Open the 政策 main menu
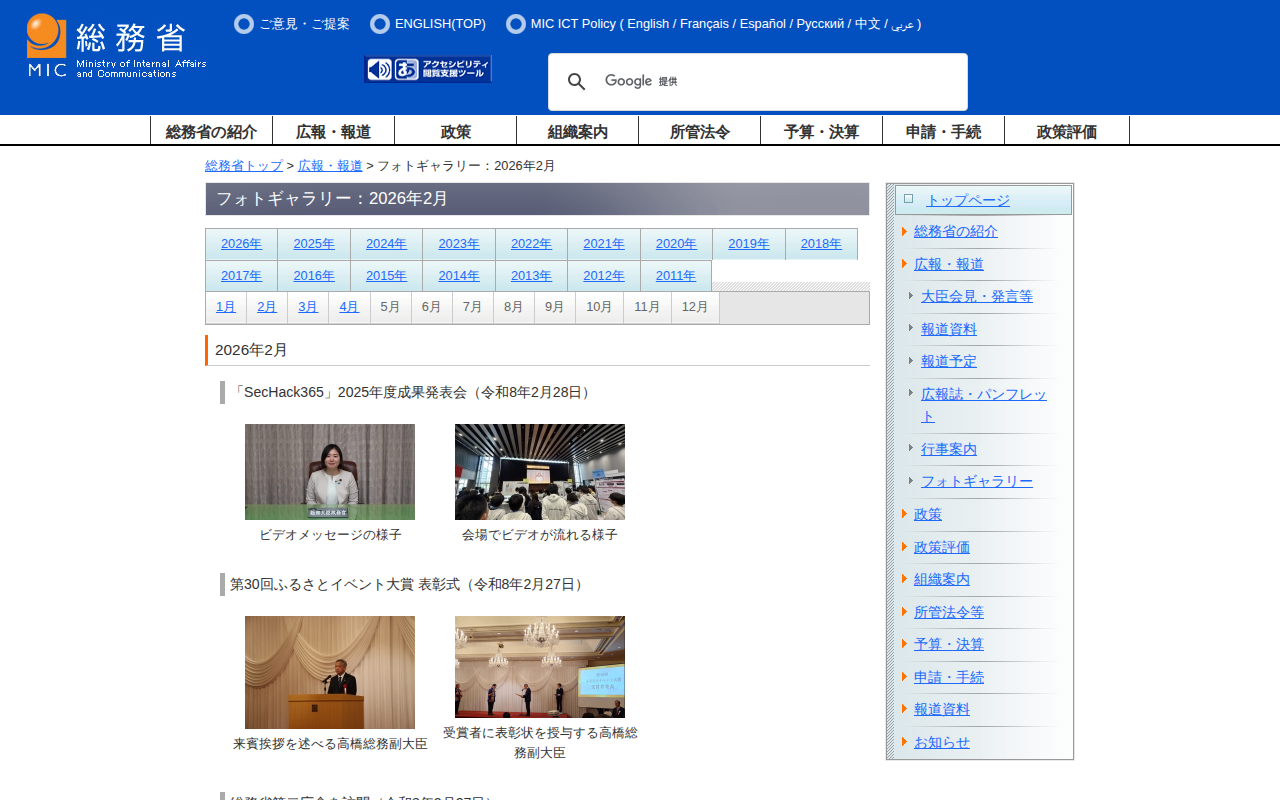Image resolution: width=1280 pixels, height=800 pixels. tap(456, 131)
